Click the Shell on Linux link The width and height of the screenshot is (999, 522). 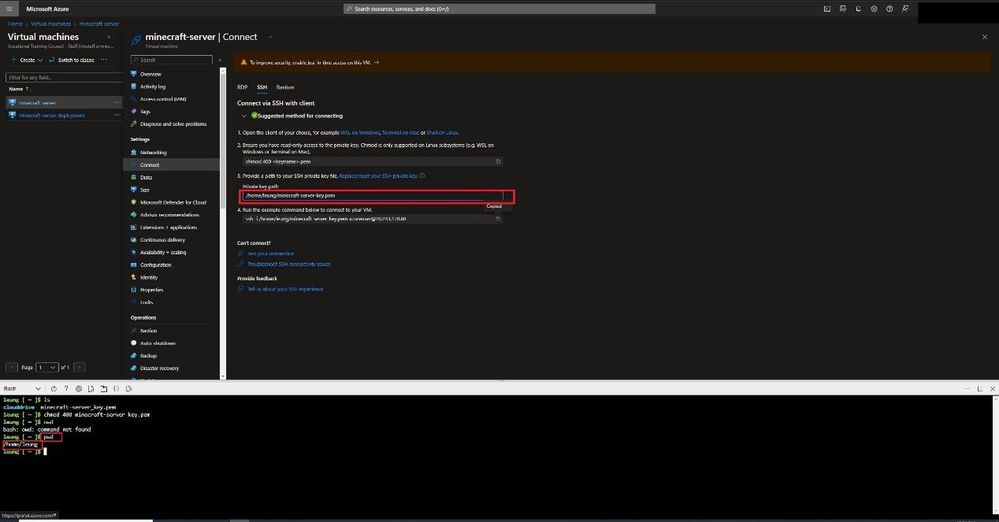coord(442,133)
